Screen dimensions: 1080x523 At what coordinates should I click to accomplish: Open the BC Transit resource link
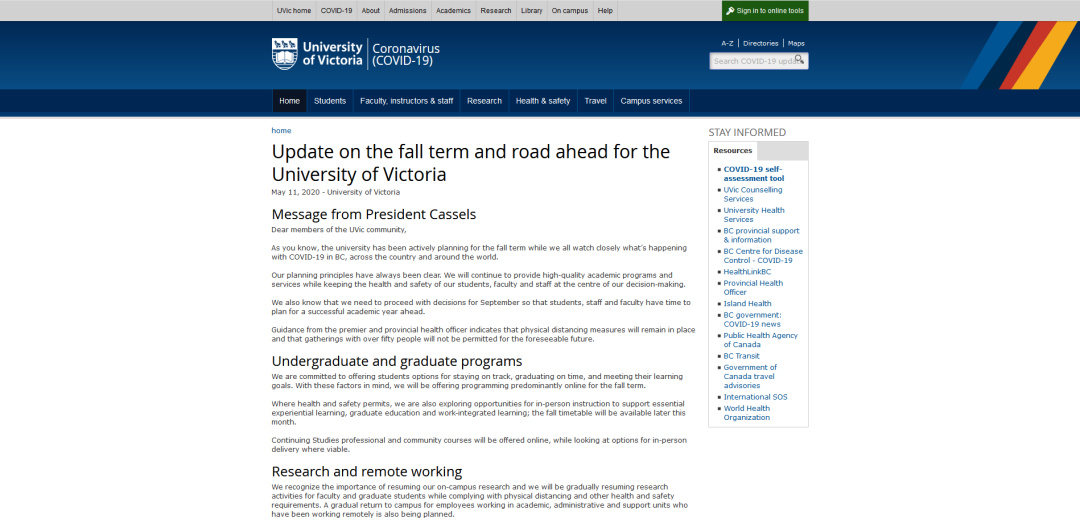click(x=741, y=356)
